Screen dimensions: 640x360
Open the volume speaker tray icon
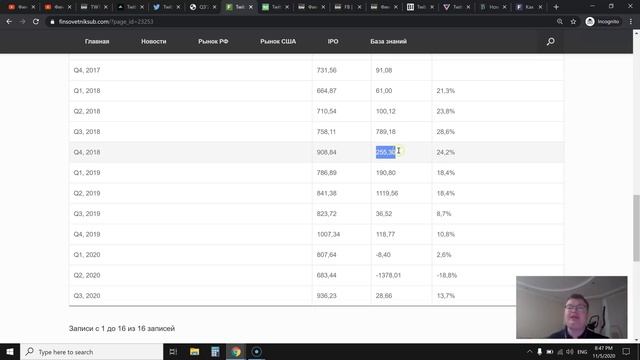570,352
